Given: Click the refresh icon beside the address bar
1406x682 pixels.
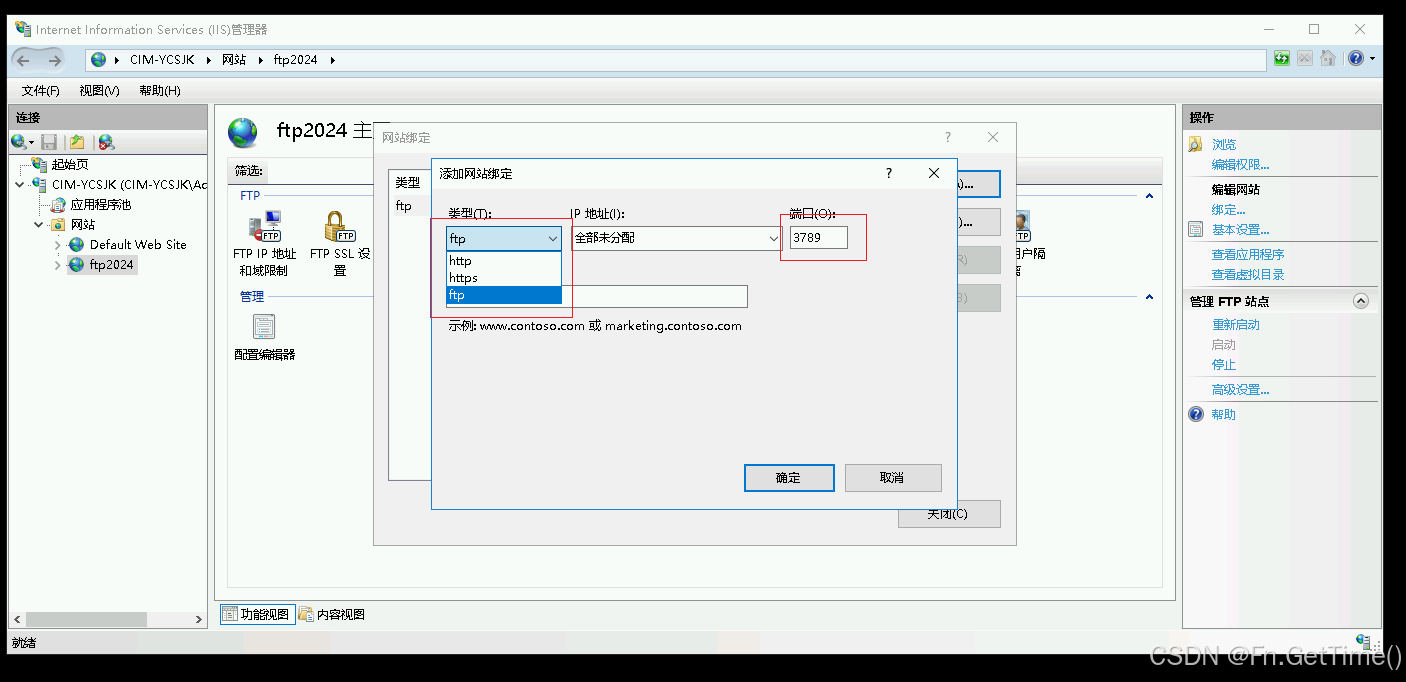Looking at the screenshot, I should [x=1282, y=59].
